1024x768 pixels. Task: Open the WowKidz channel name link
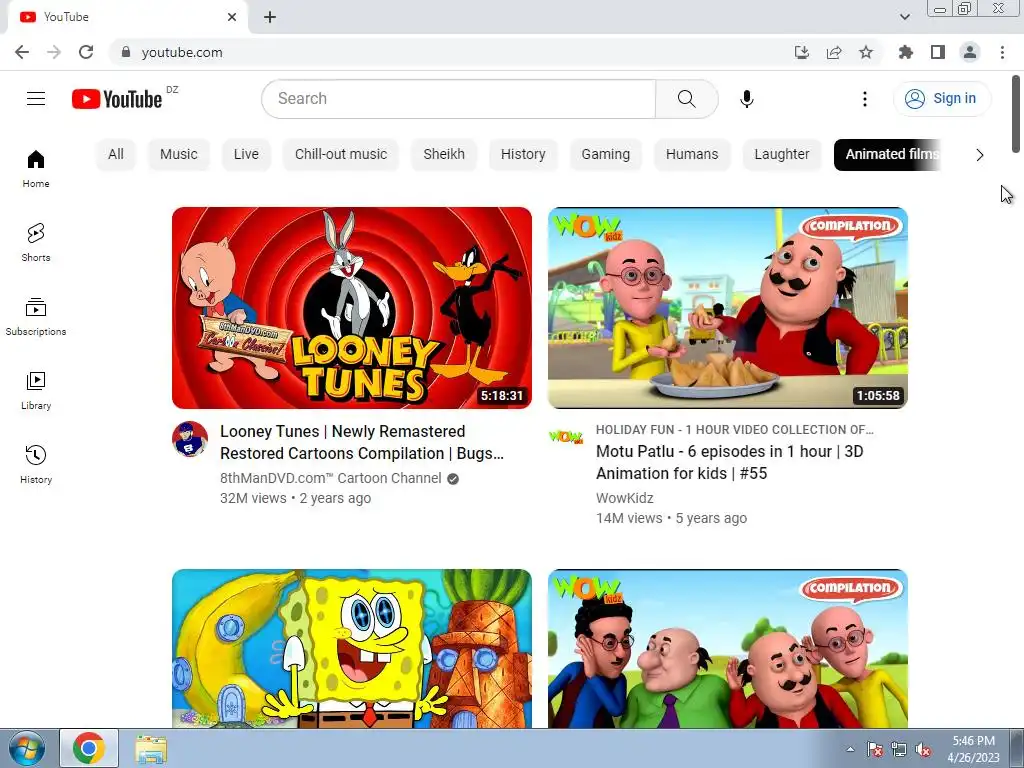tap(624, 498)
